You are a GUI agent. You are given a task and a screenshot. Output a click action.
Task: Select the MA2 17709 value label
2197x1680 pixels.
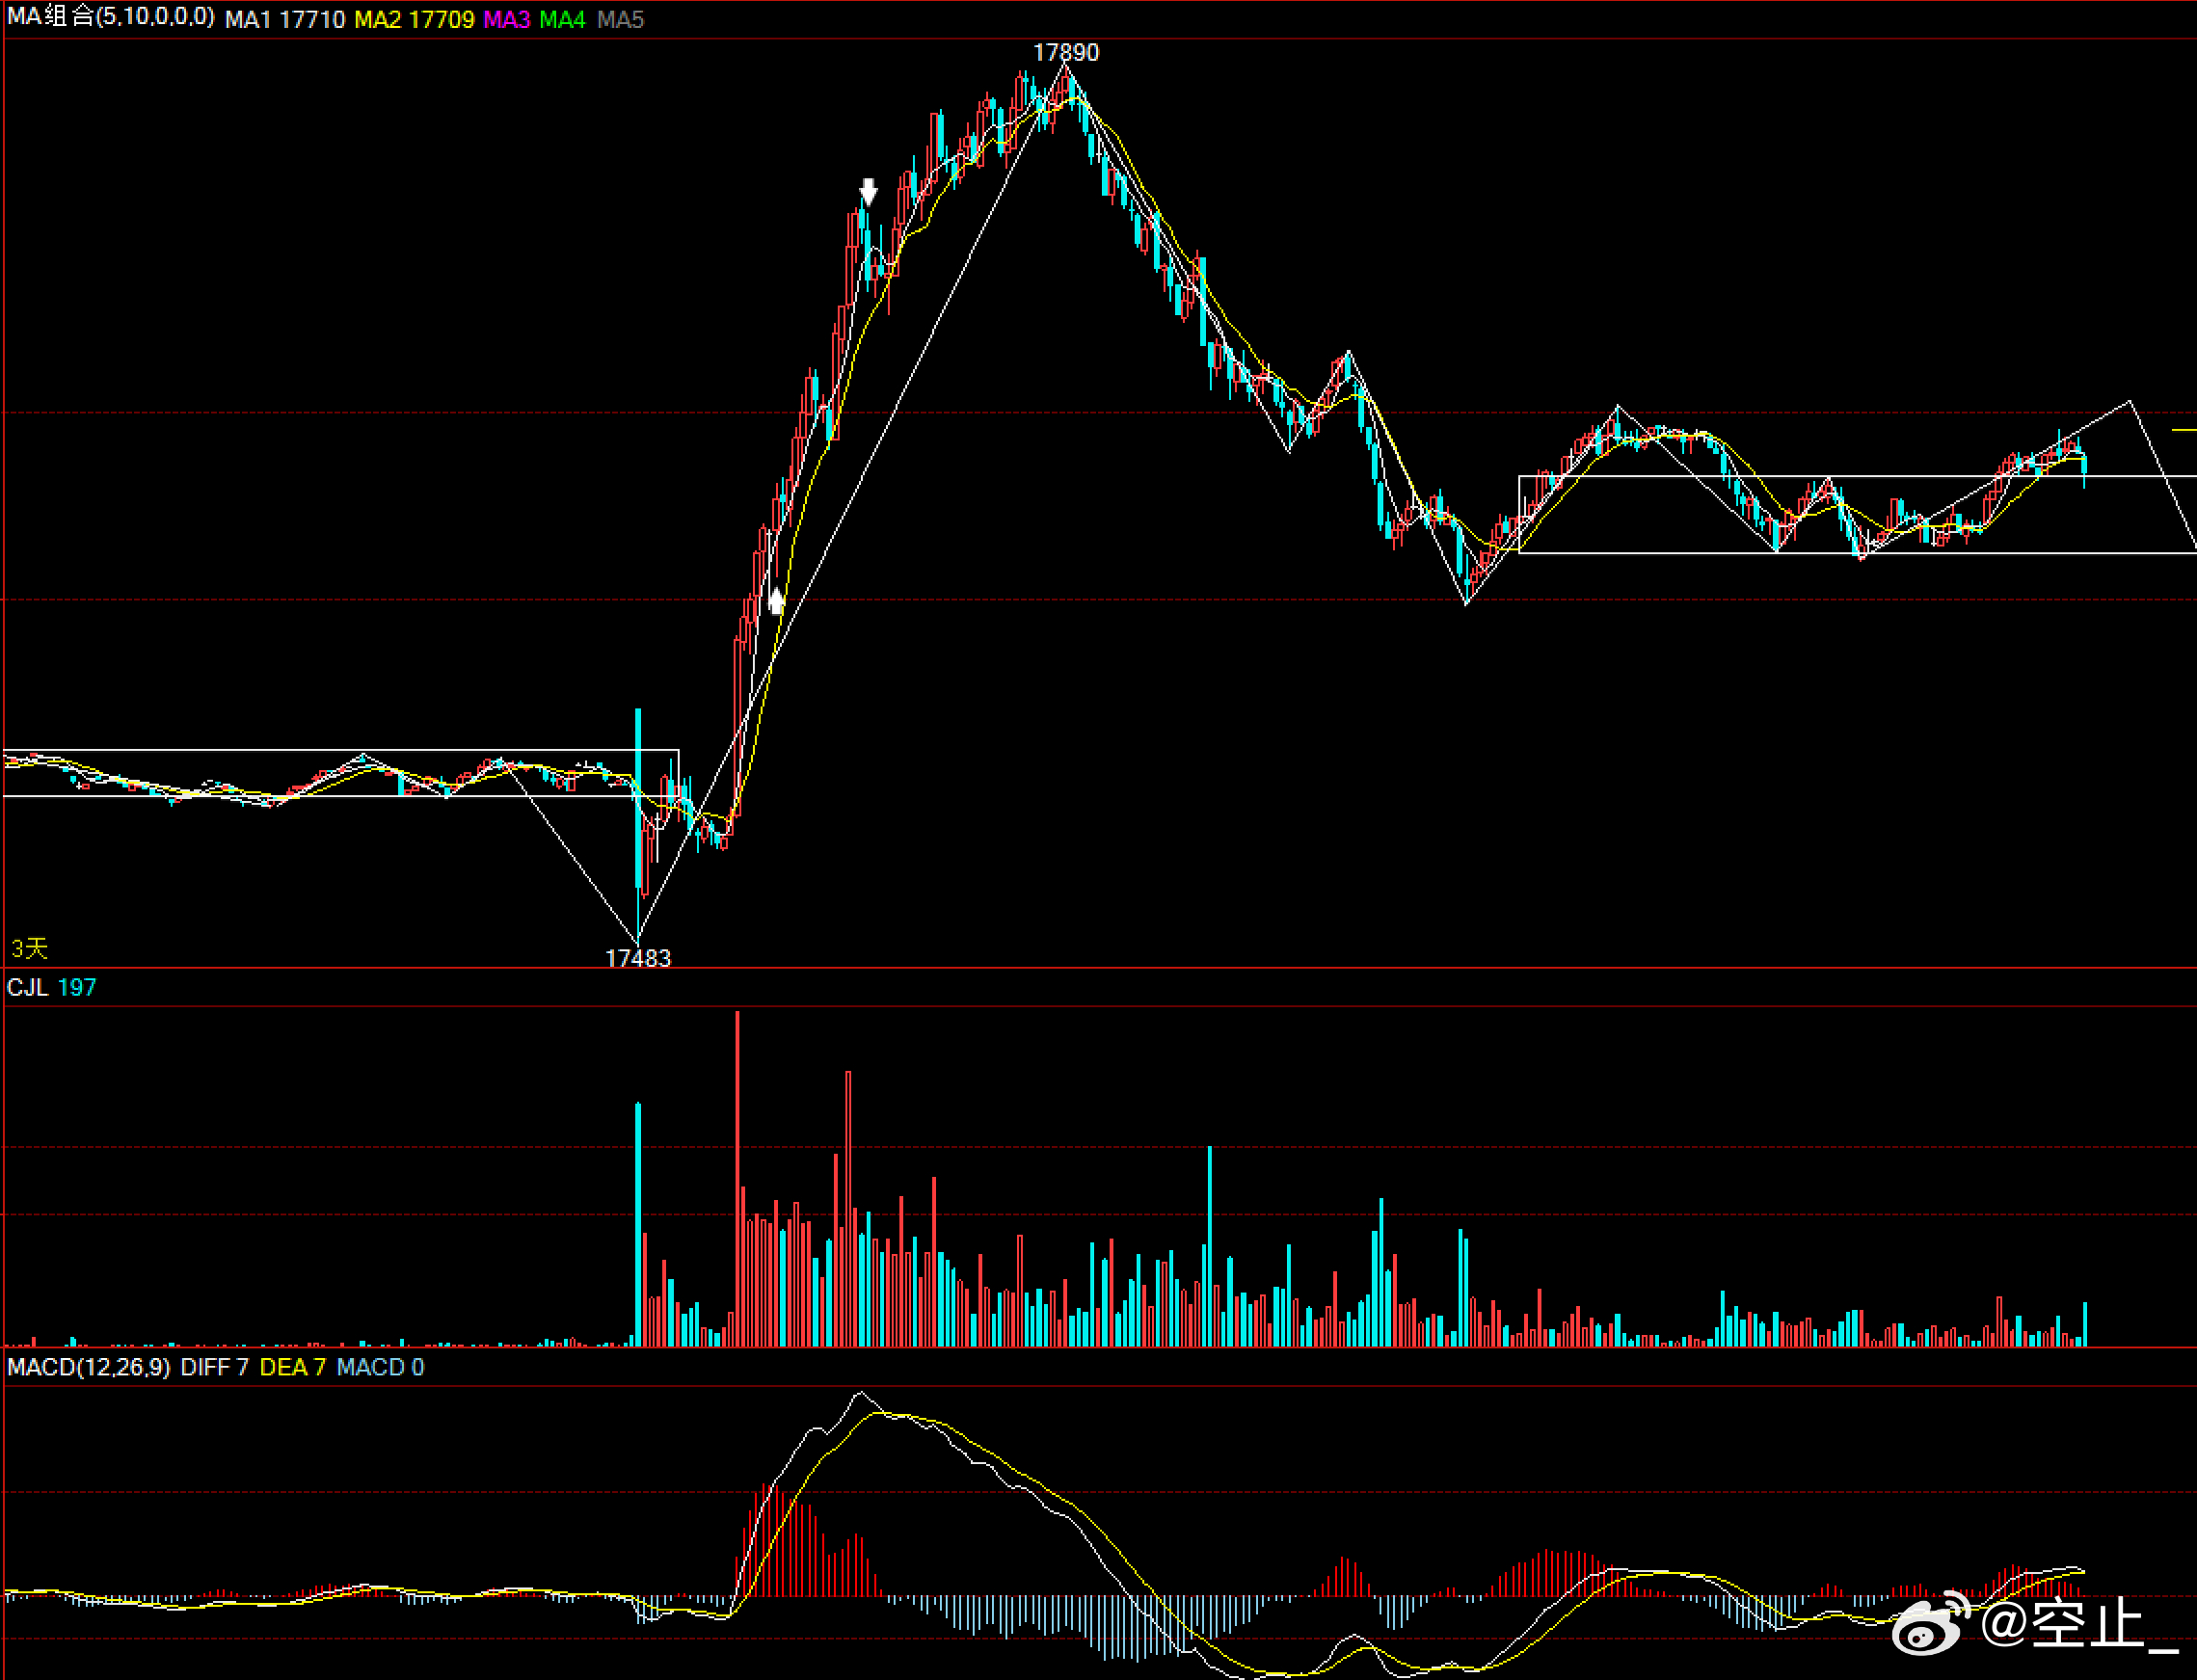[x=414, y=19]
